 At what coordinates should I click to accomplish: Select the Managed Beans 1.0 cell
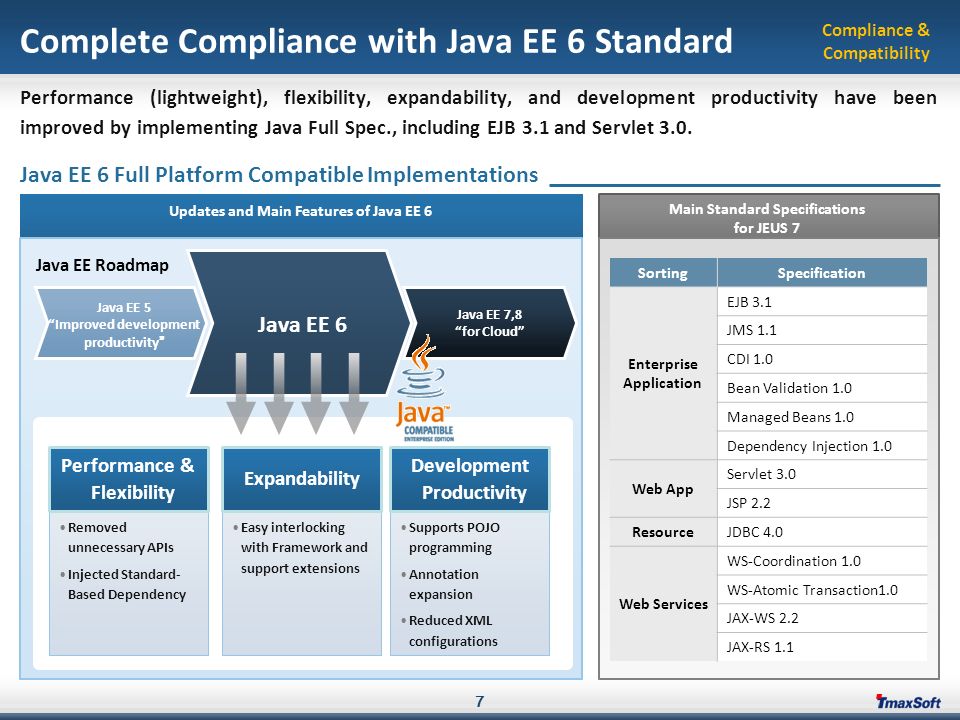click(x=822, y=417)
